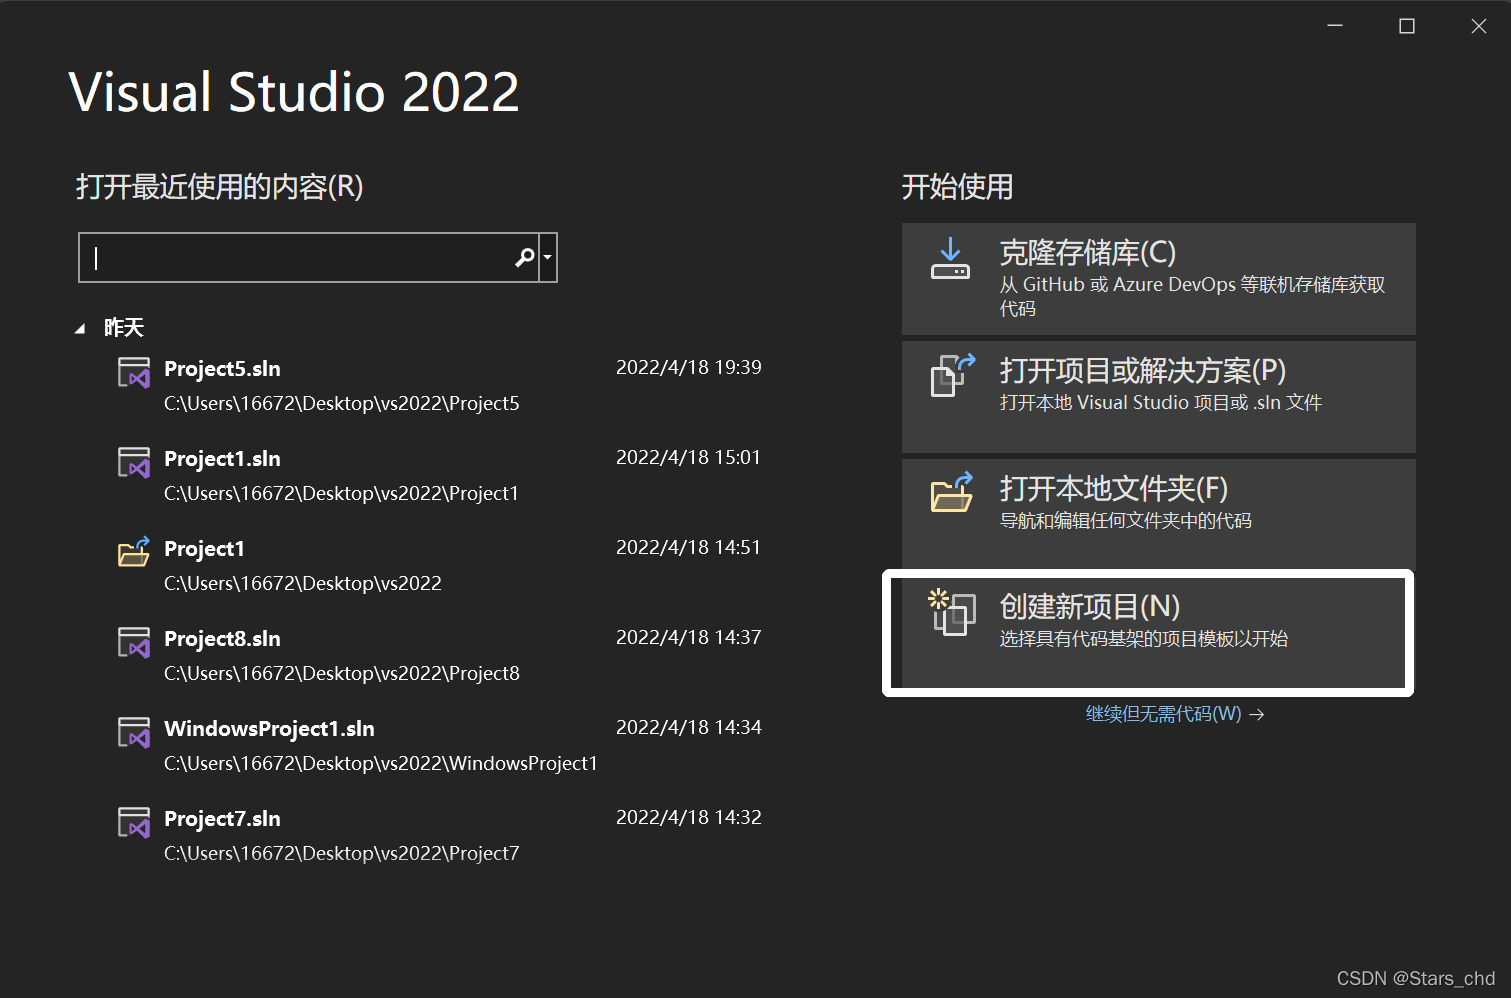Click the WindowsProject1.sln solution icon
The height and width of the screenshot is (998, 1511).
click(x=134, y=733)
